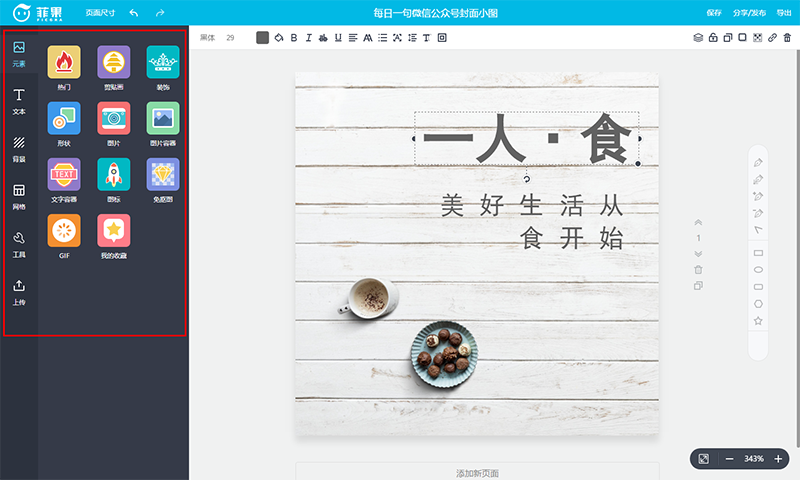Image resolution: width=800 pixels, height=480 pixels.
Task: Switch to the 背景 background sidebar tab
Action: (x=19, y=149)
